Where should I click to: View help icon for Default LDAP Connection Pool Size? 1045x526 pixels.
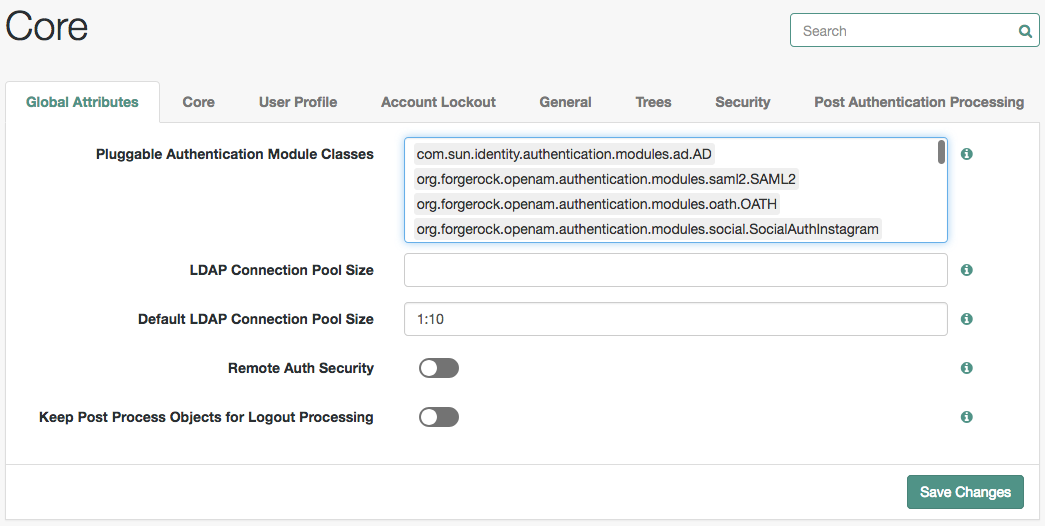(966, 319)
